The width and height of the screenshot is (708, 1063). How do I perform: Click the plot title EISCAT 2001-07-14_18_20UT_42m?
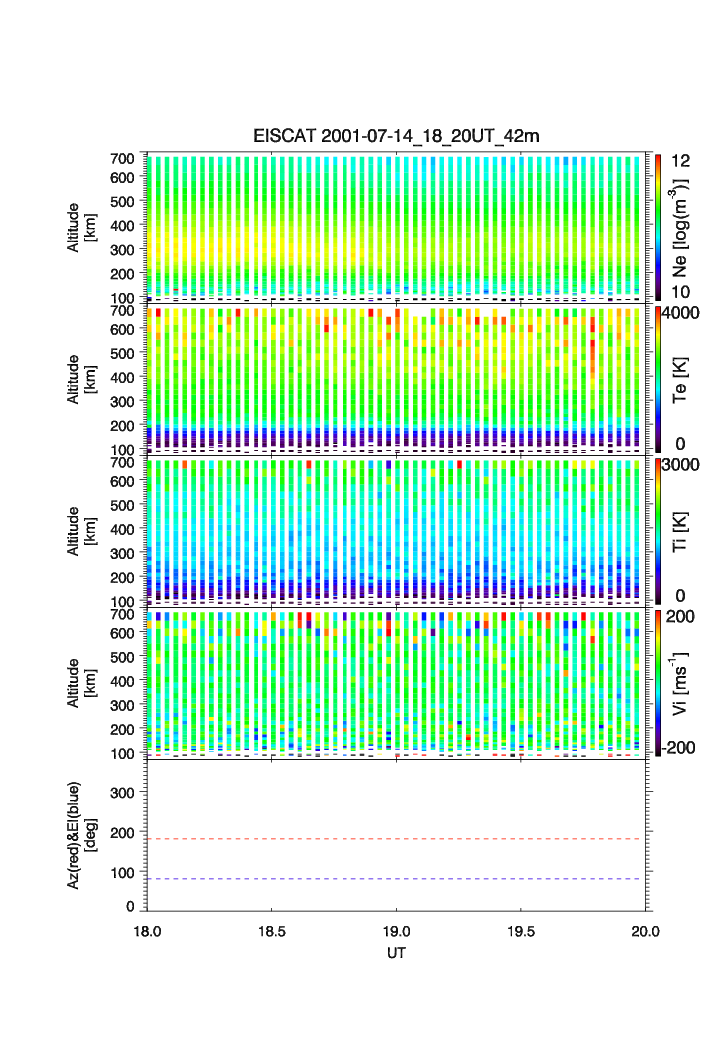pyautogui.click(x=396, y=136)
